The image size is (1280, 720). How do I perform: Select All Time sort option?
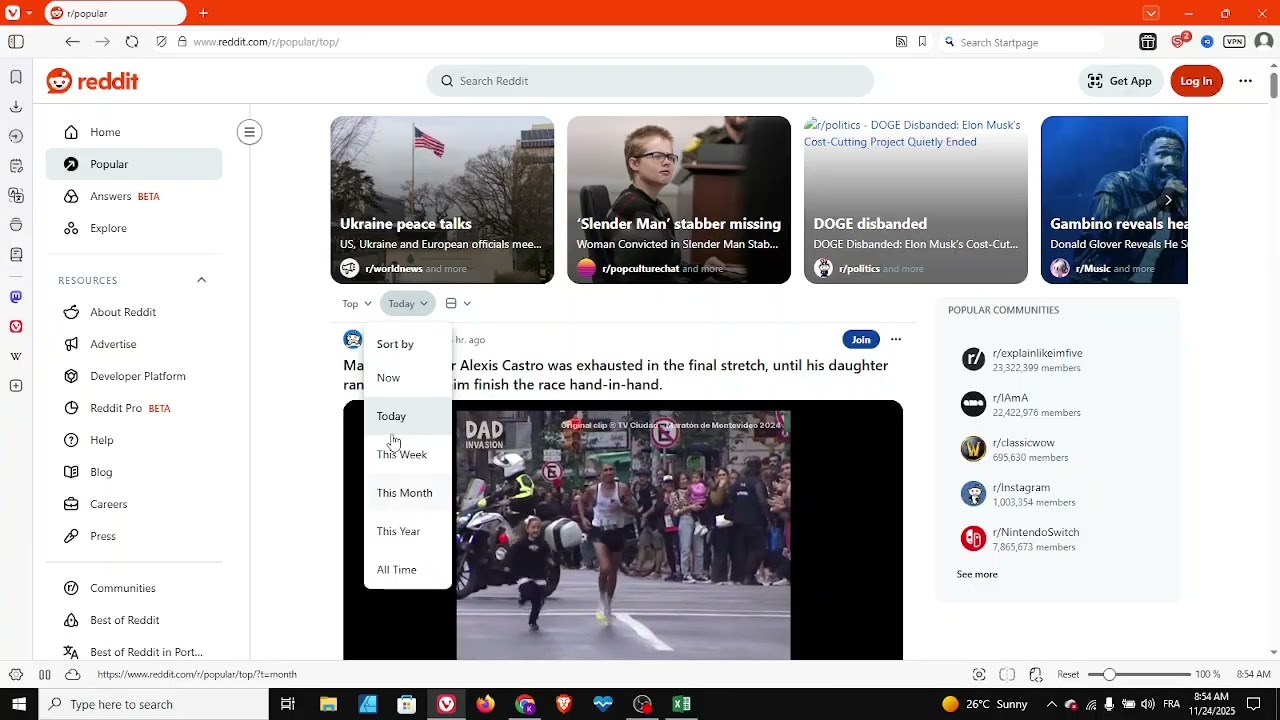(408, 570)
